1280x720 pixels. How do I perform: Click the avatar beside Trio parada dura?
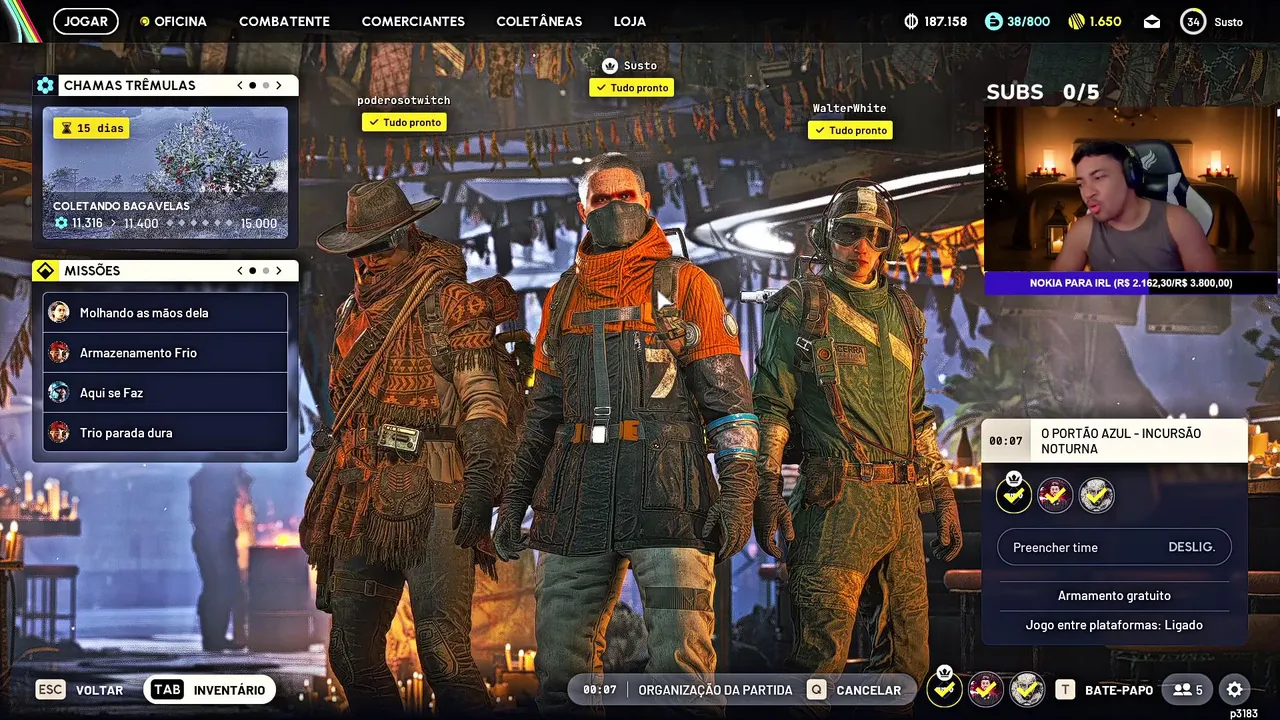click(59, 432)
